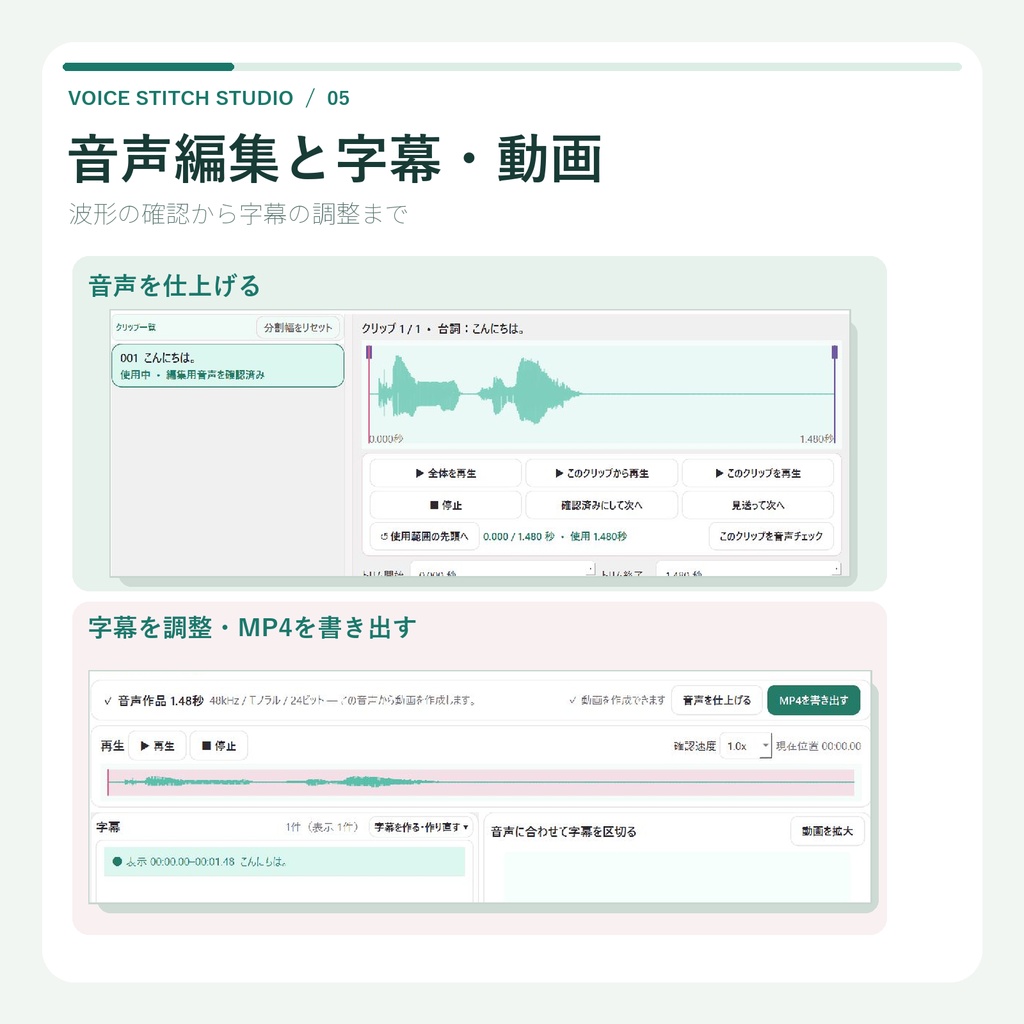The width and height of the screenshot is (1024, 1024).
Task: Open 字幕を作る・作り直す dropdown
Action: [x=421, y=827]
